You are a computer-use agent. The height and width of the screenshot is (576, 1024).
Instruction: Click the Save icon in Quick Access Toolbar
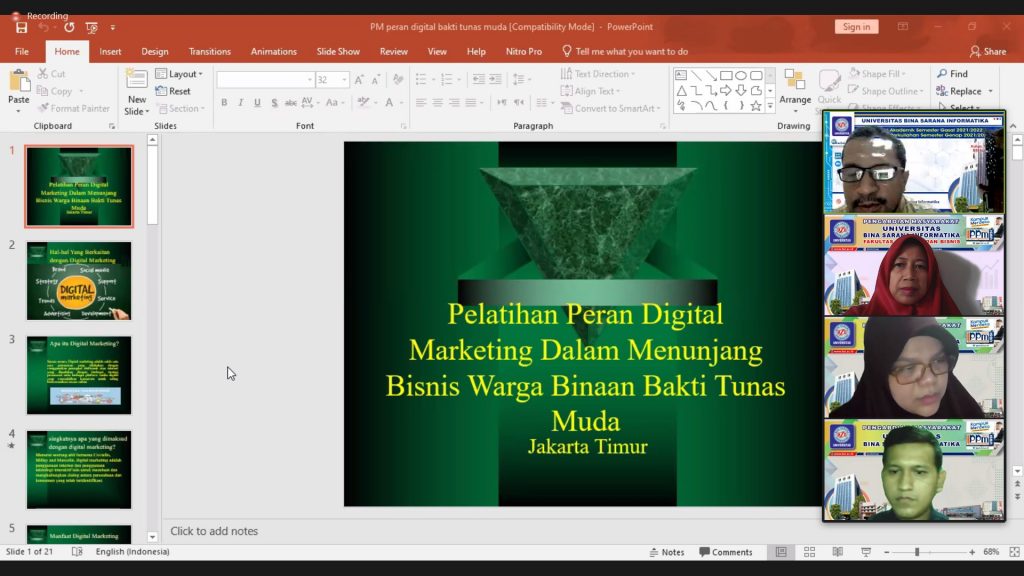pyautogui.click(x=22, y=28)
